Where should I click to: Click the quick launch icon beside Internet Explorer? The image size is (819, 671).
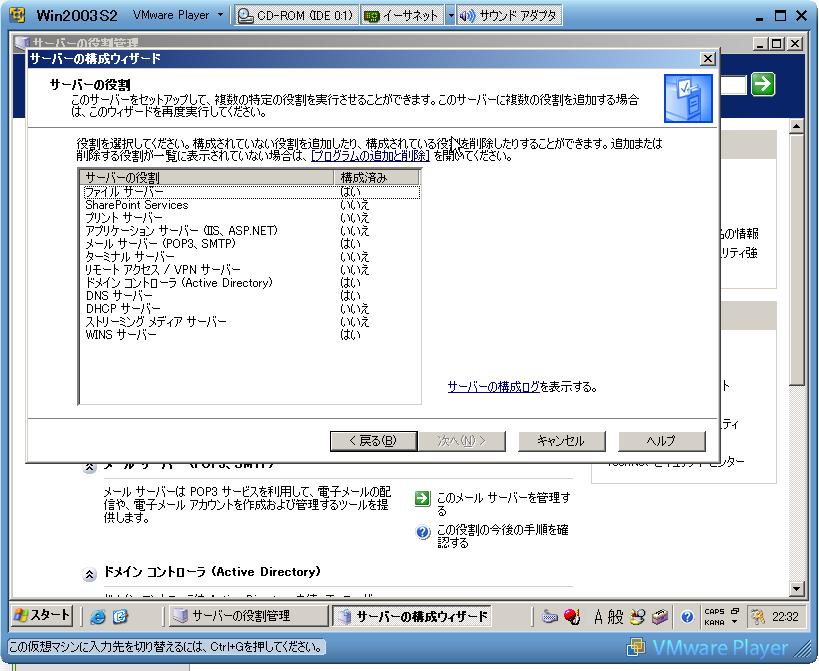(120, 617)
